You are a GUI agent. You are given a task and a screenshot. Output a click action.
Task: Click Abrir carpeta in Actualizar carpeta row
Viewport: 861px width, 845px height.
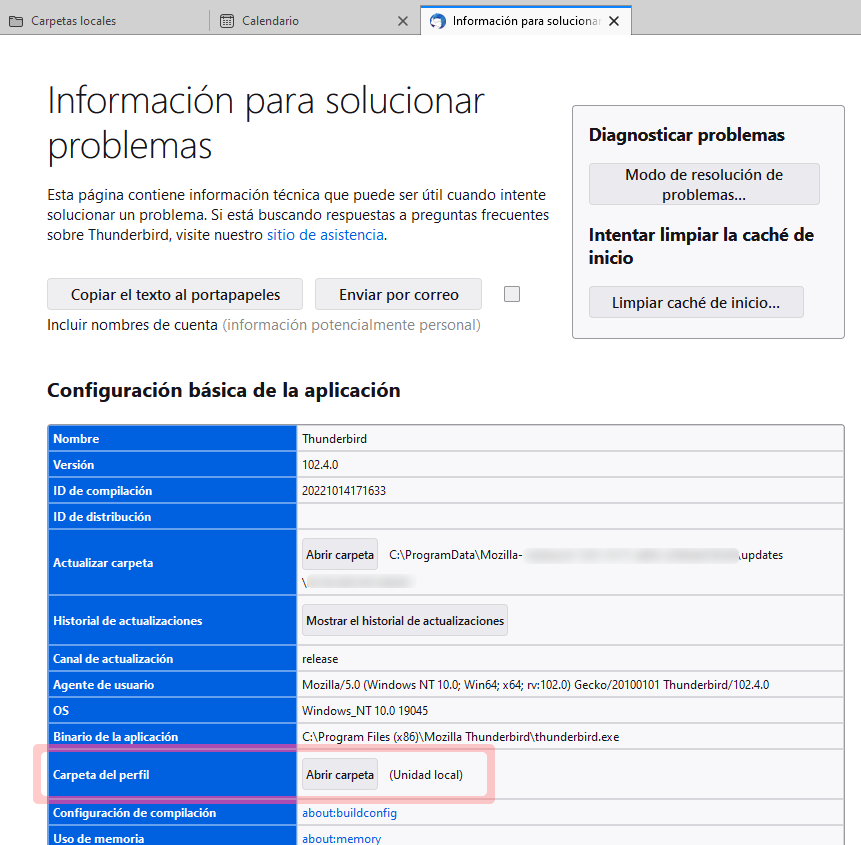(340, 554)
